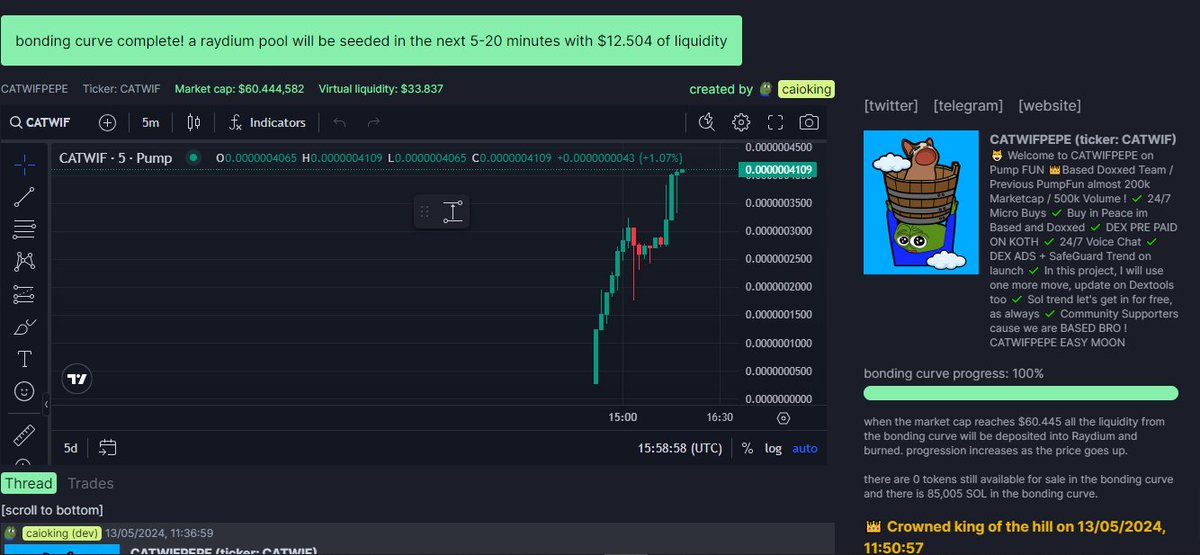The height and width of the screenshot is (555, 1200).
Task: Take a chart snapshot with camera icon
Action: 809,122
